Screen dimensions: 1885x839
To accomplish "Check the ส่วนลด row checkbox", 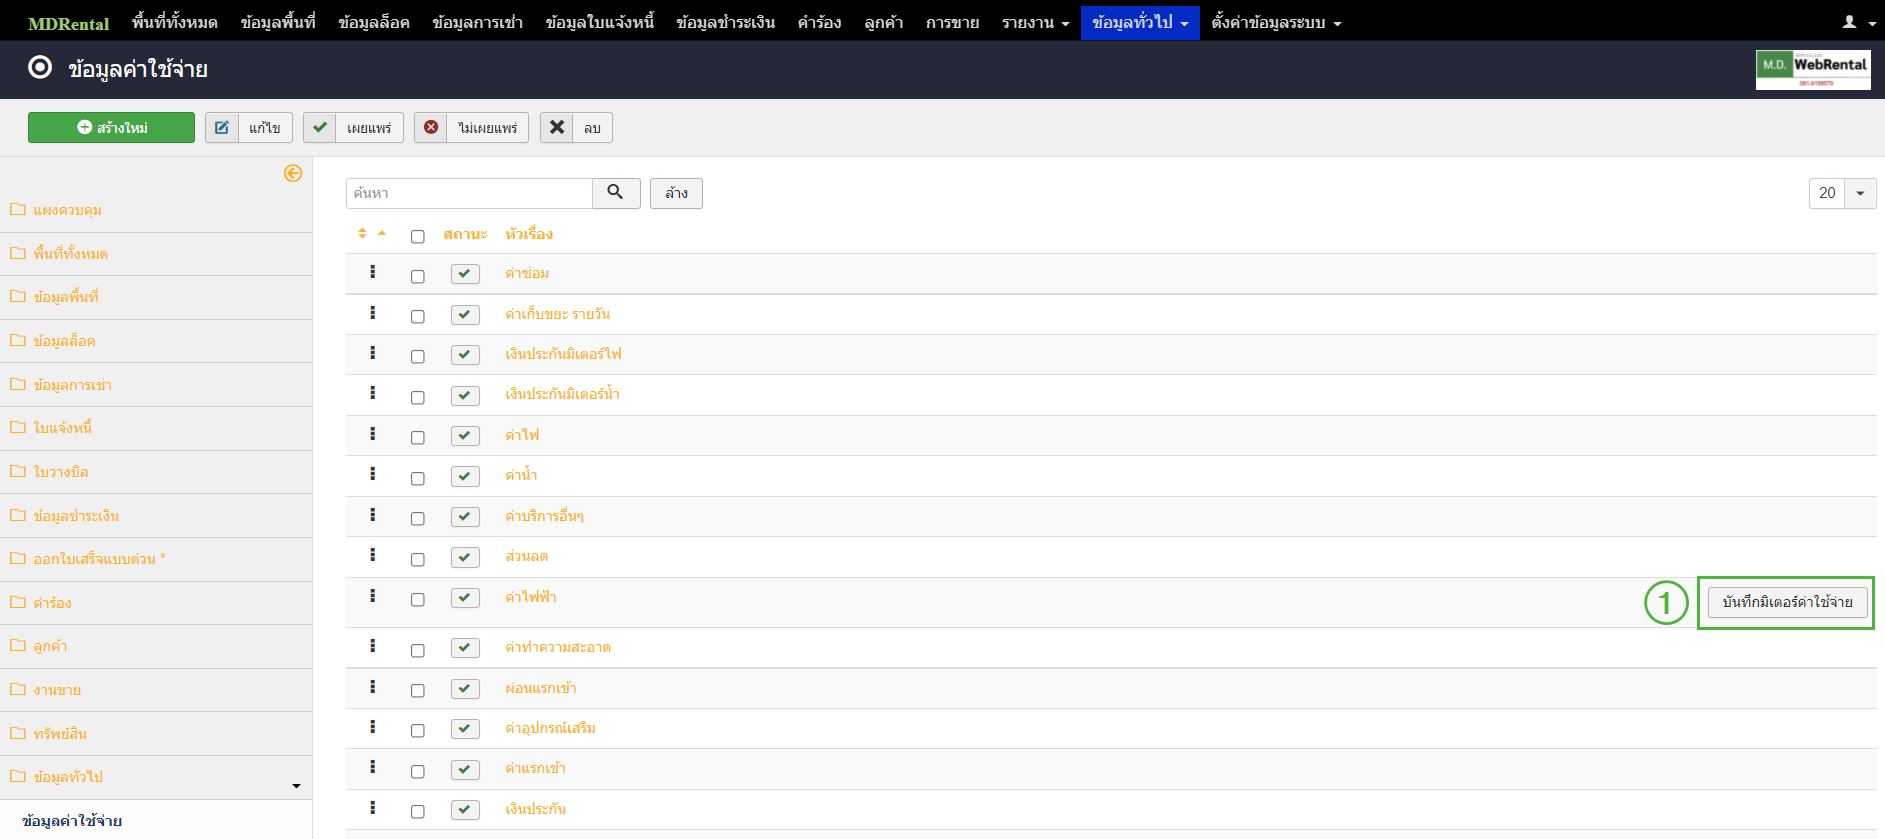I will (x=418, y=560).
